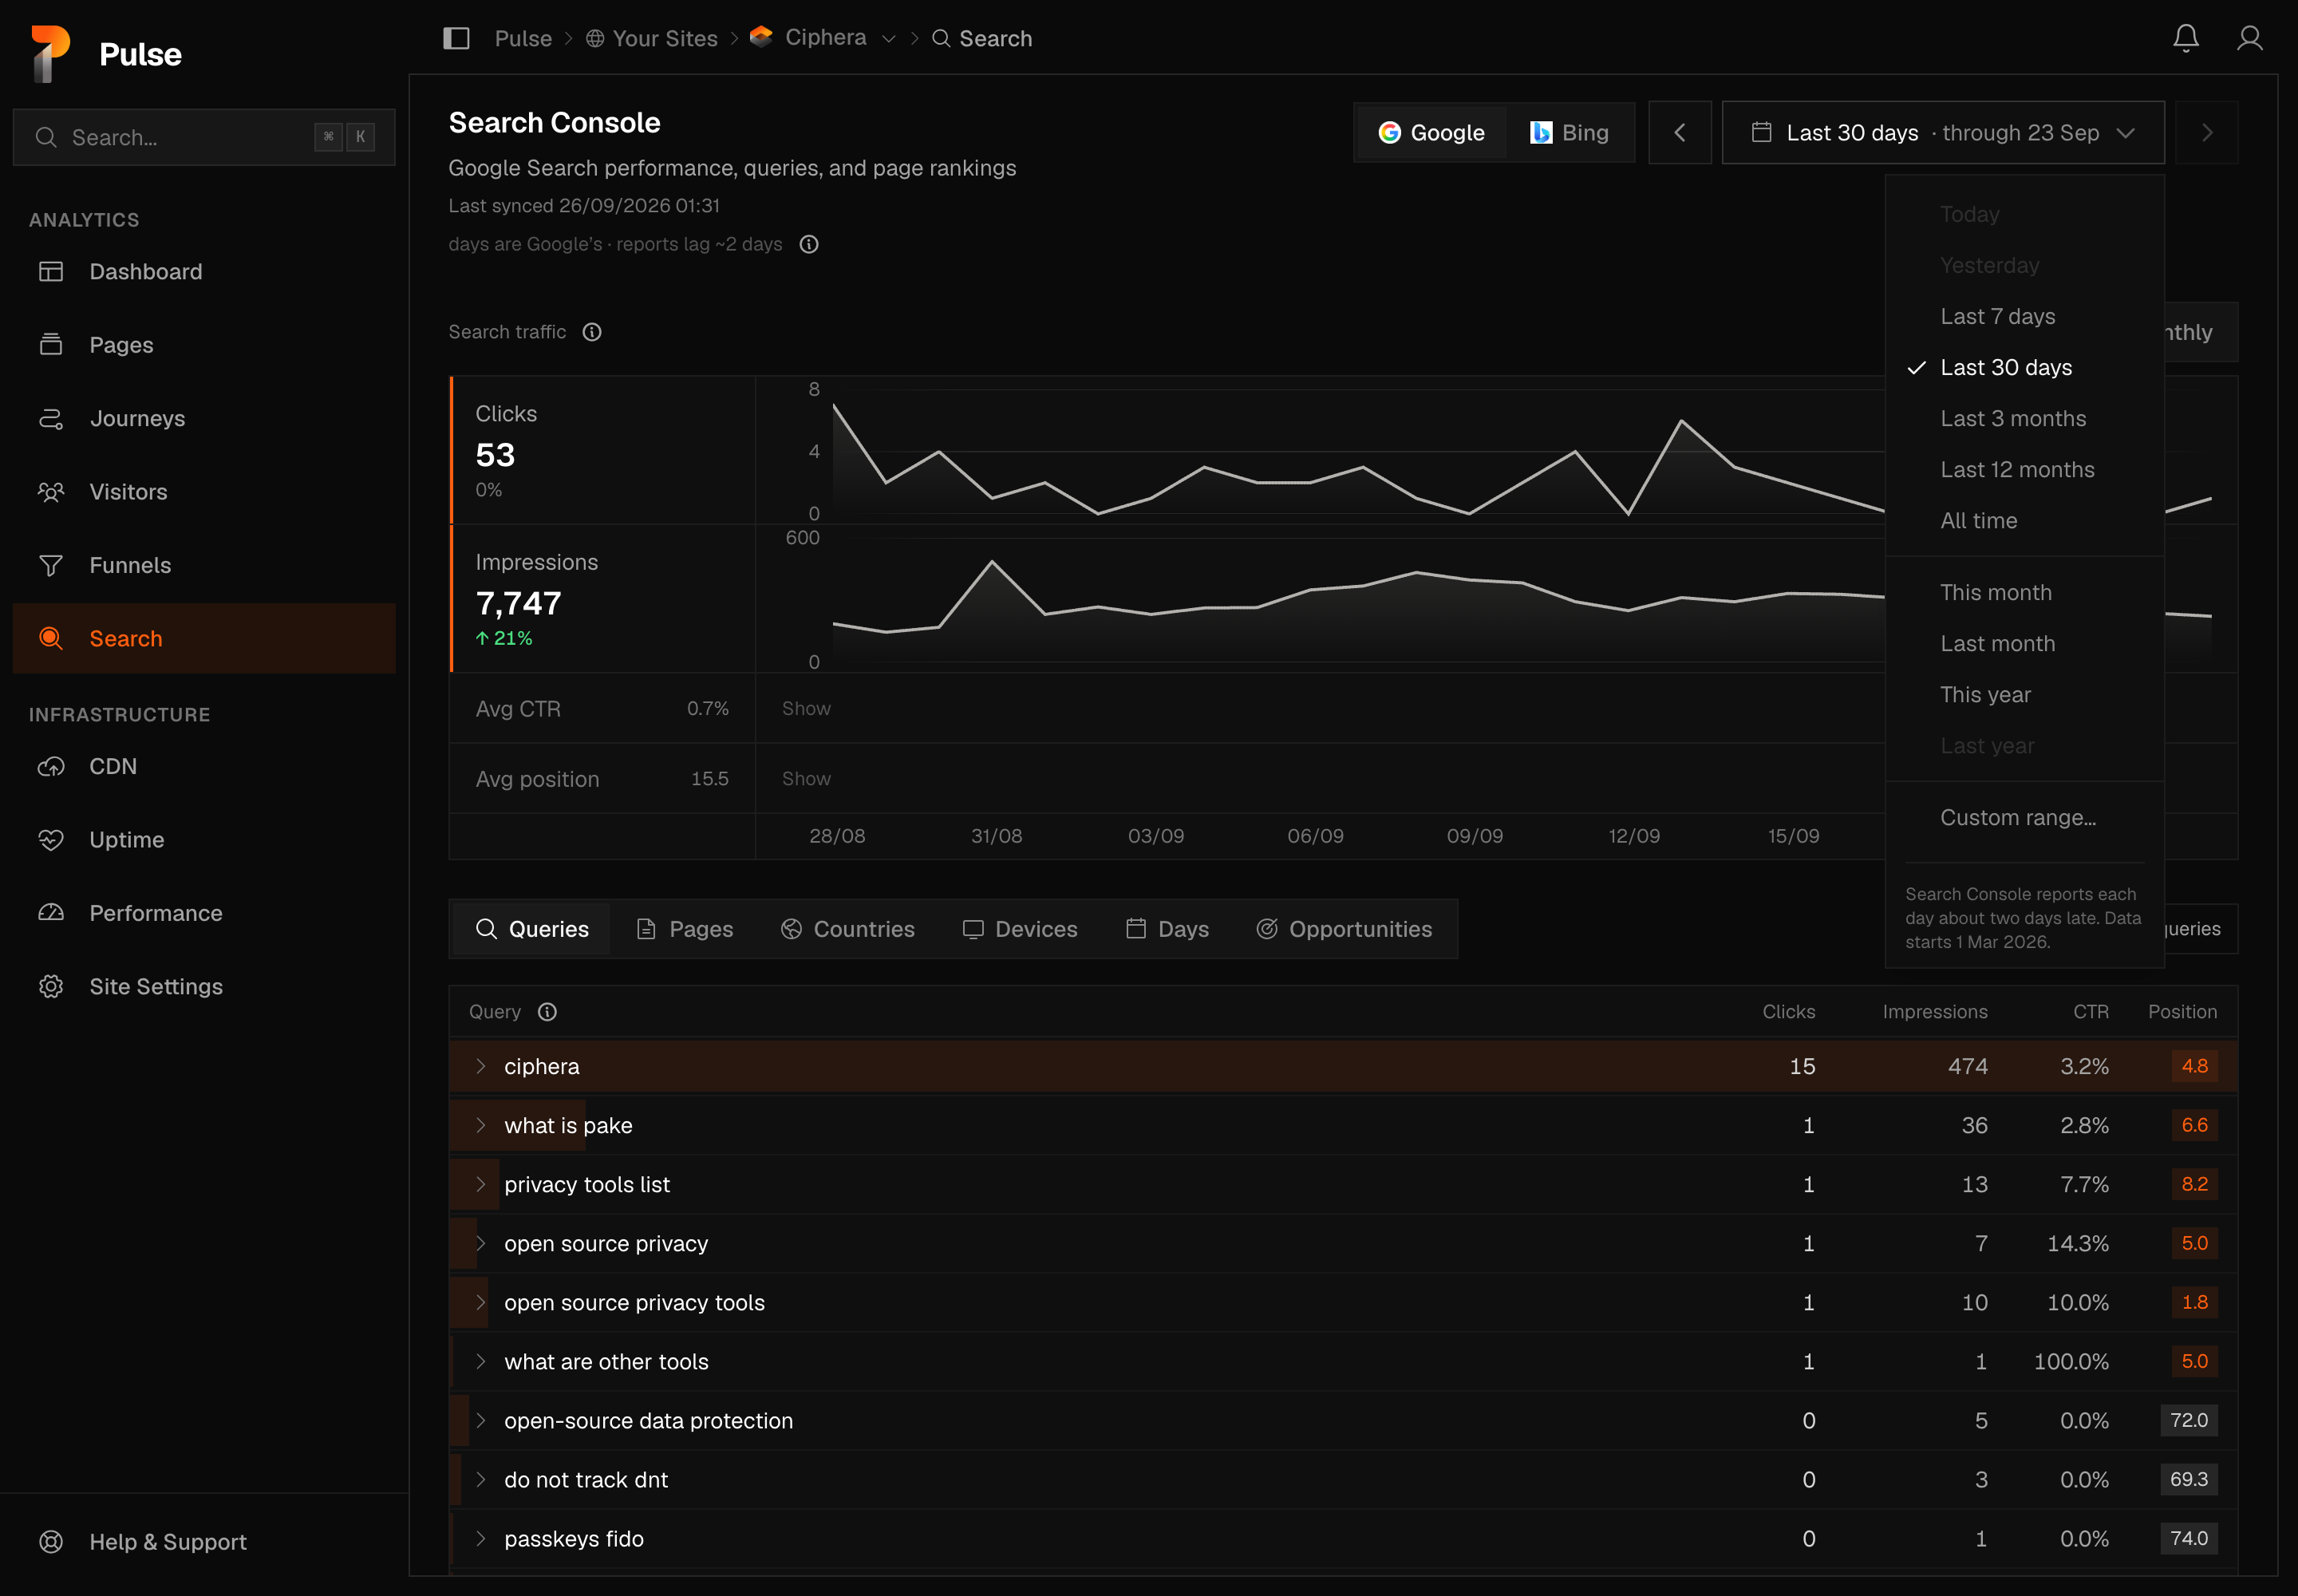Screen dimensions: 2298x1596
Task: Sort by Impressions column header
Action: click(1935, 1012)
